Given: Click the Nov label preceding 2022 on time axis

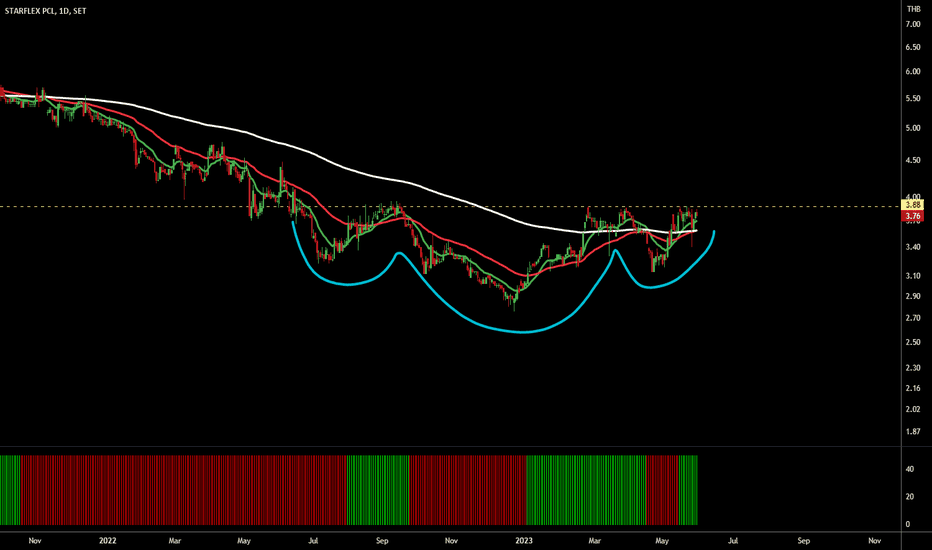Looking at the screenshot, I should [x=34, y=540].
